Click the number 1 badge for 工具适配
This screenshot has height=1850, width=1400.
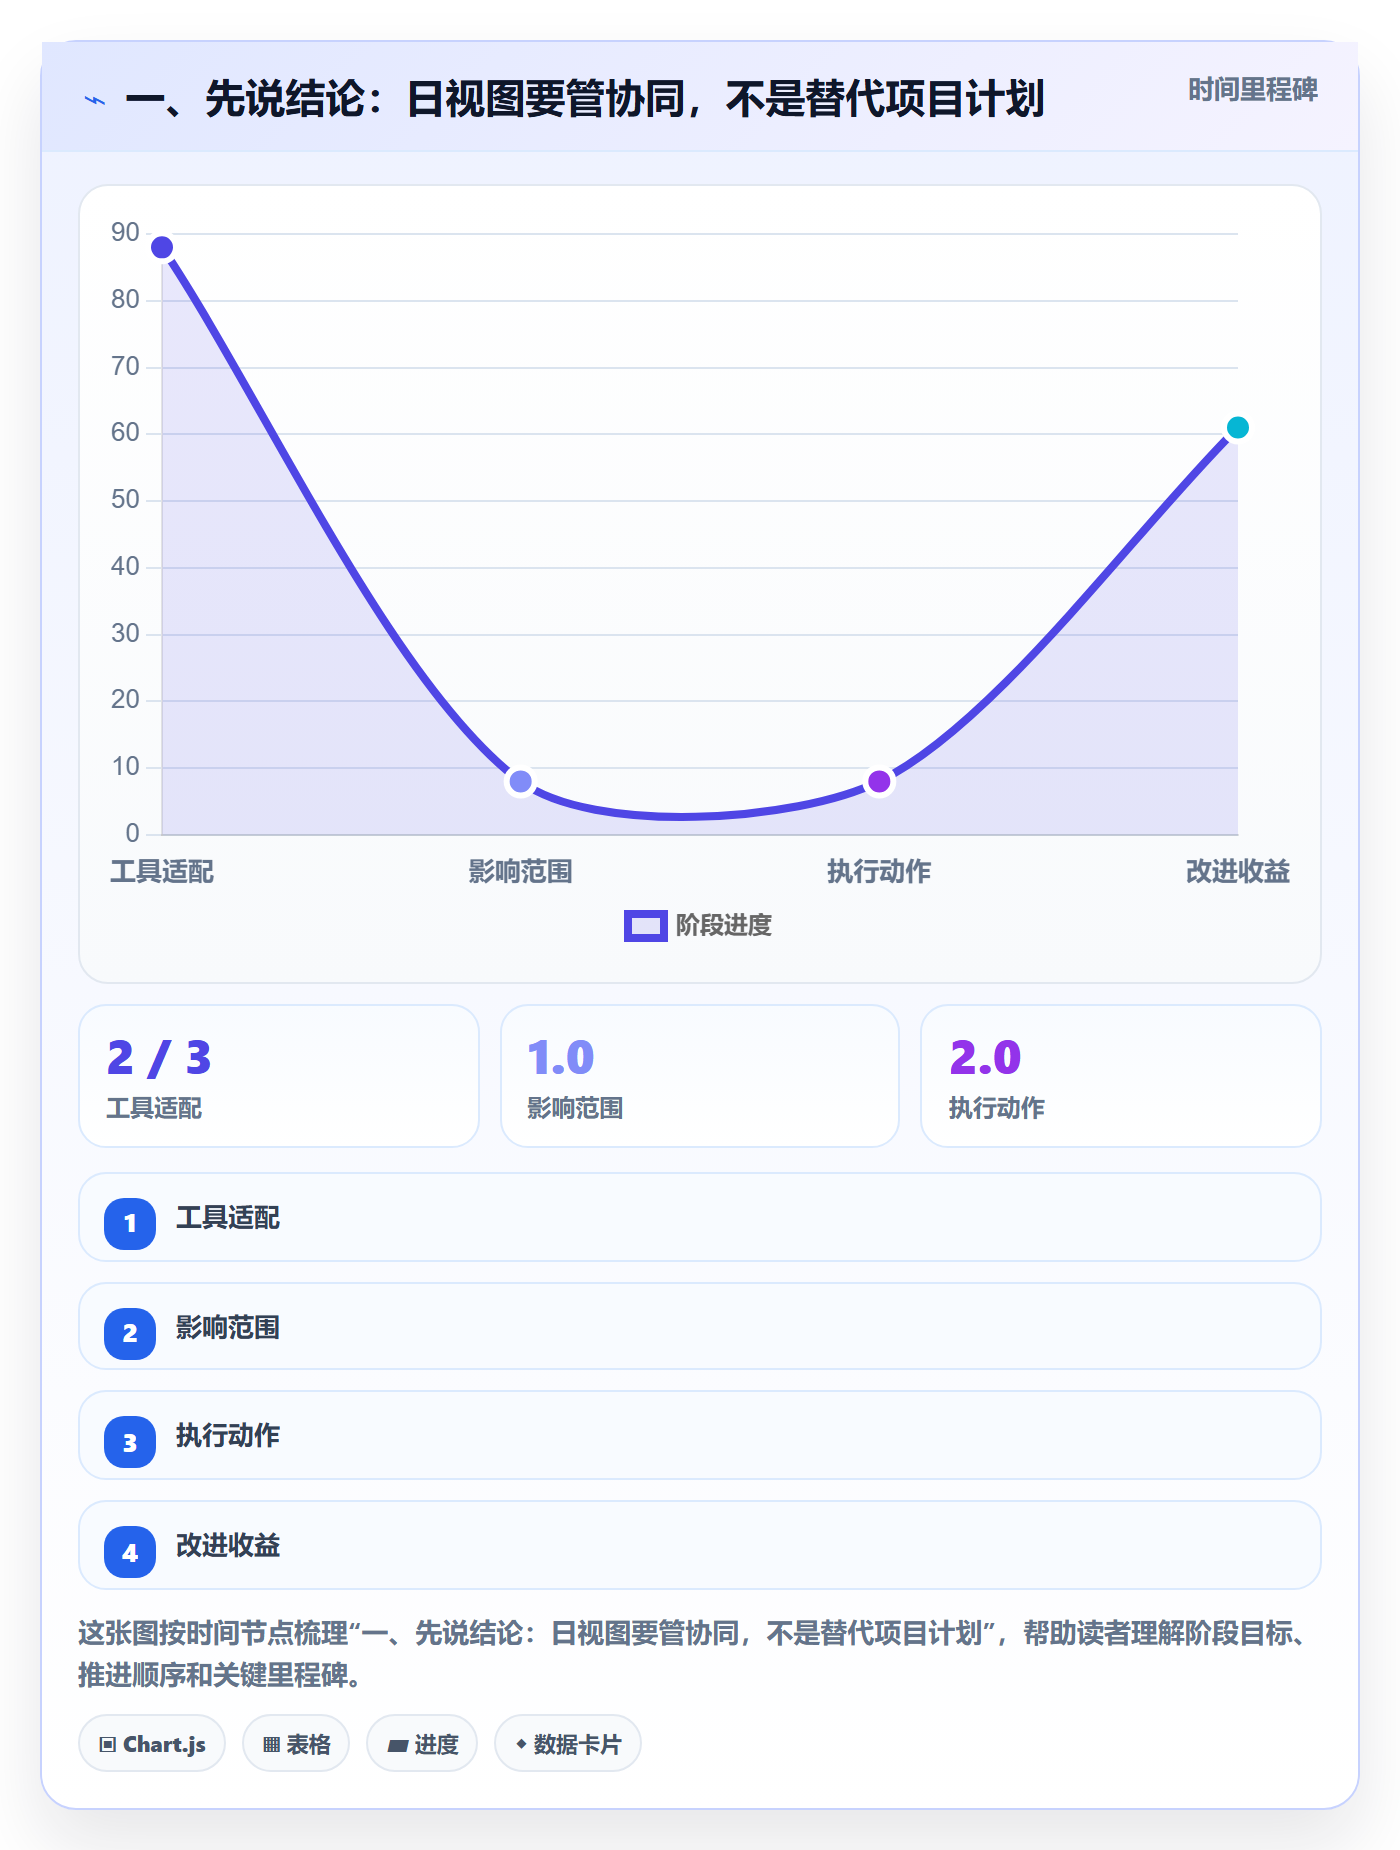pyautogui.click(x=130, y=1223)
